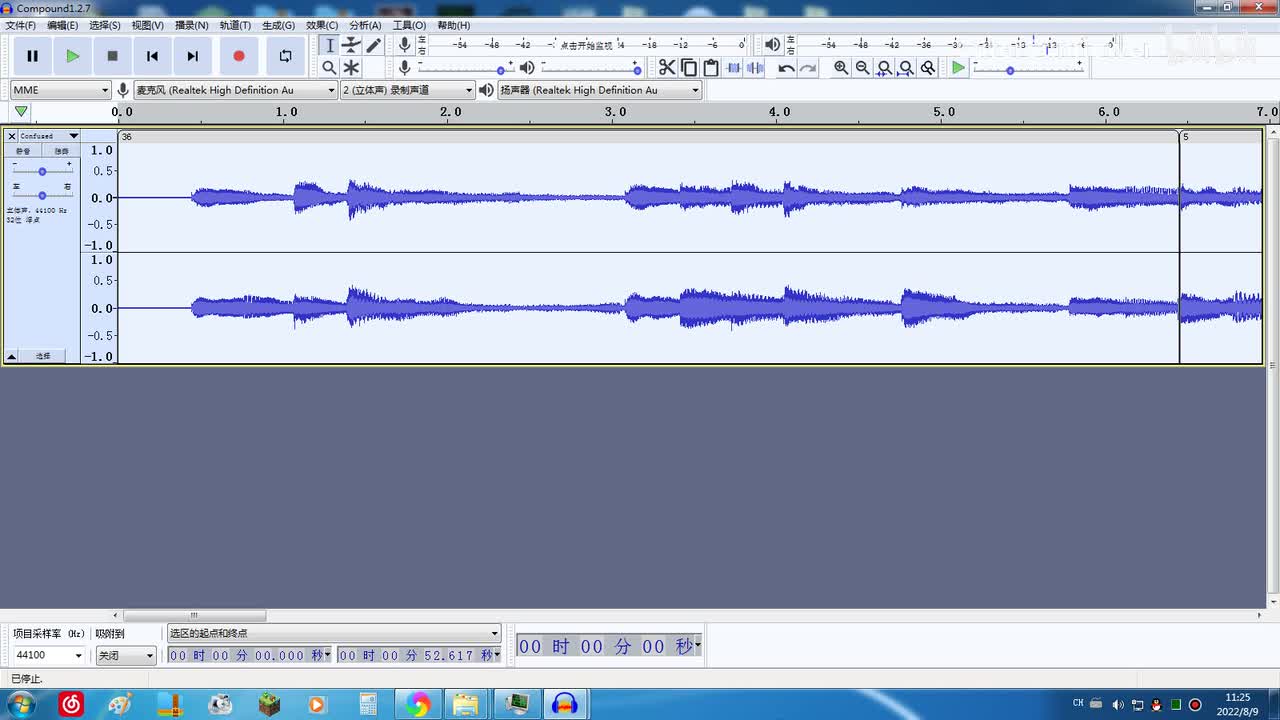
Task: Play at speed with the small green button
Action: [x=958, y=67]
